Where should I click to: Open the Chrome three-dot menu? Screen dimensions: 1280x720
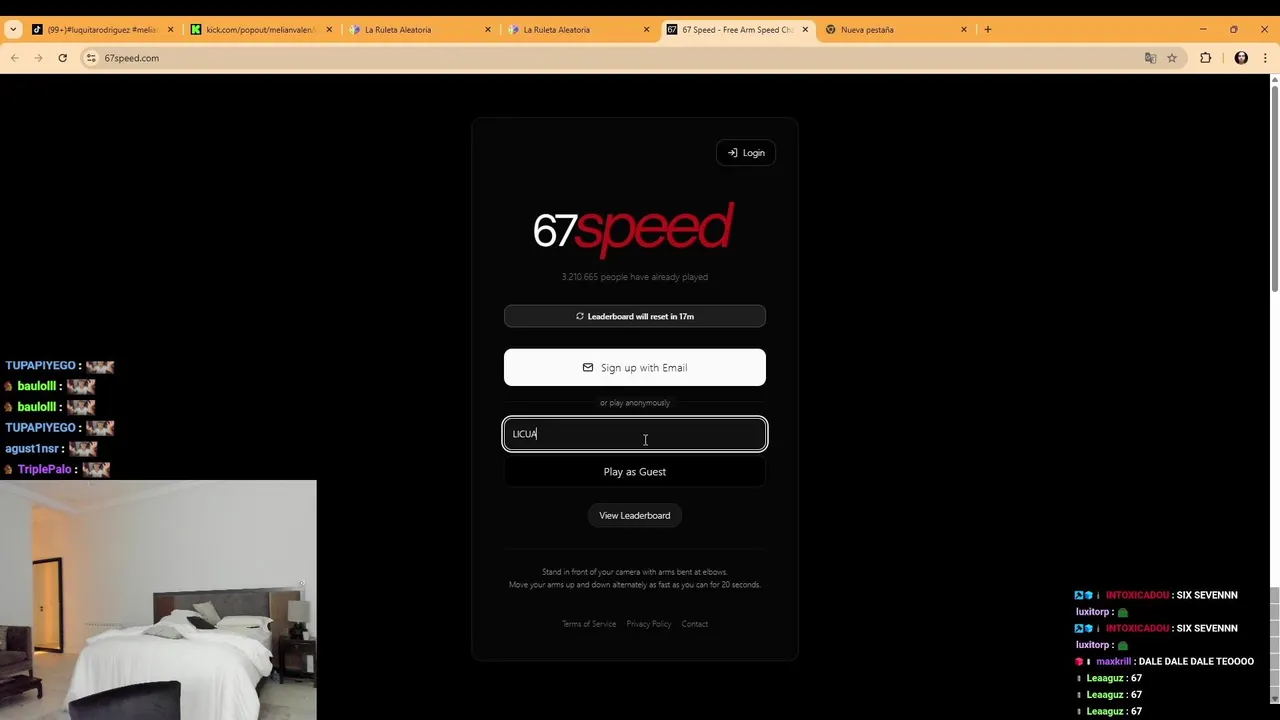(1265, 58)
